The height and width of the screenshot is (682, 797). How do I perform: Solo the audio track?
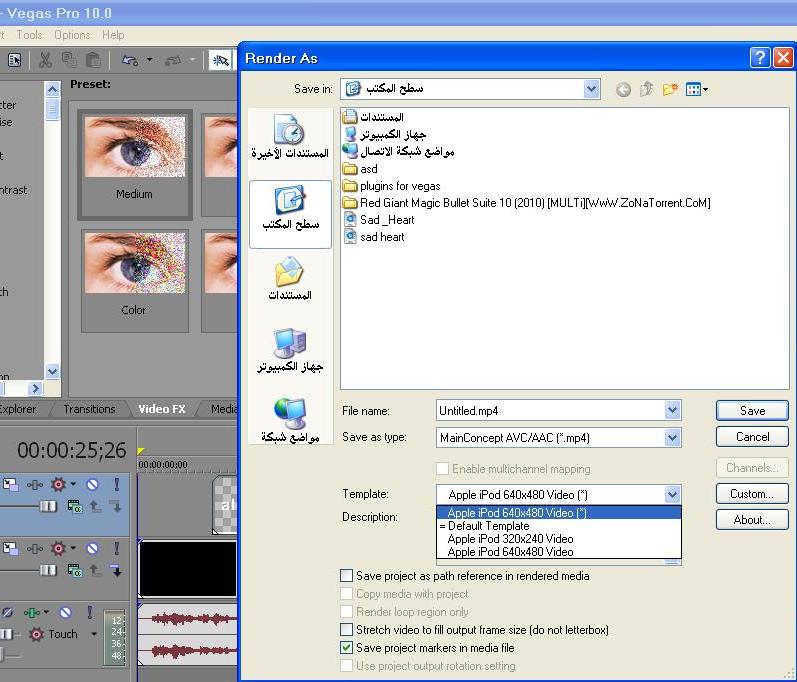coord(89,612)
